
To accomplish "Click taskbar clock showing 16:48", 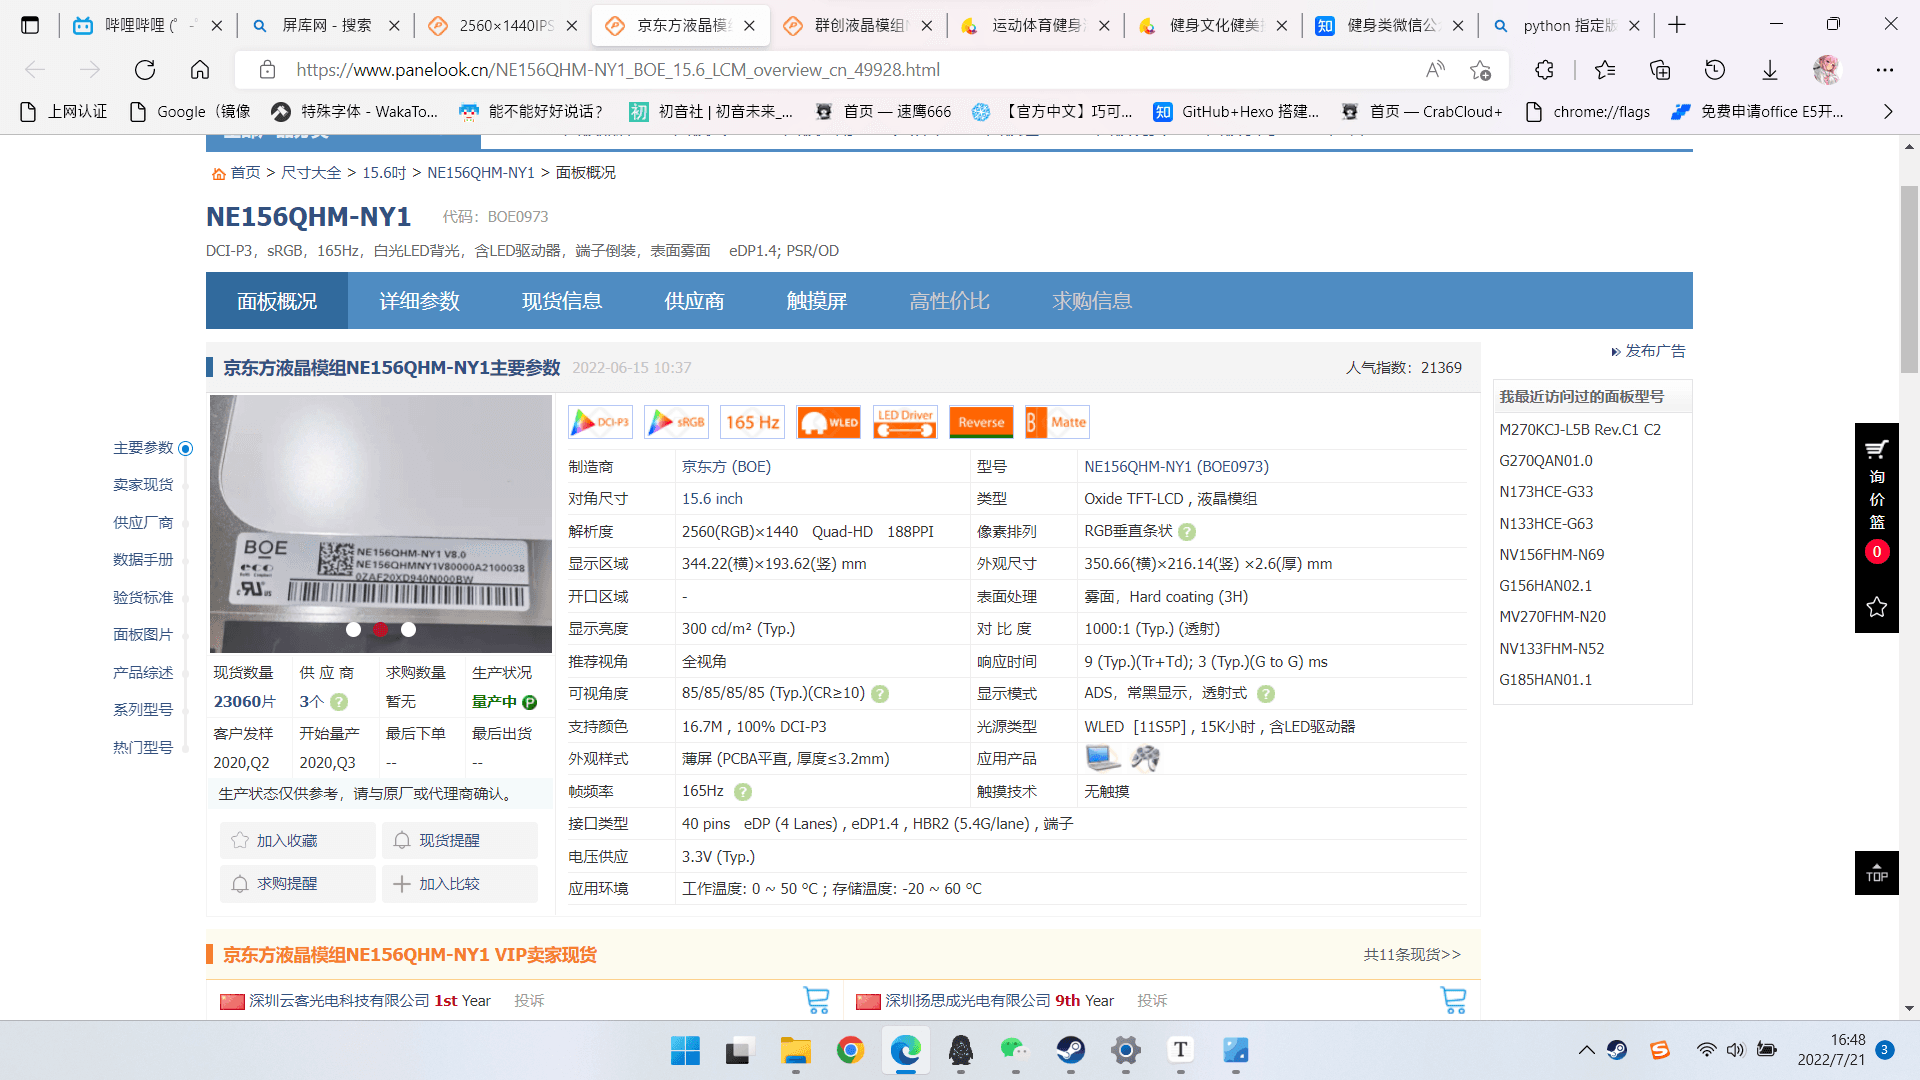I will click(1830, 1050).
